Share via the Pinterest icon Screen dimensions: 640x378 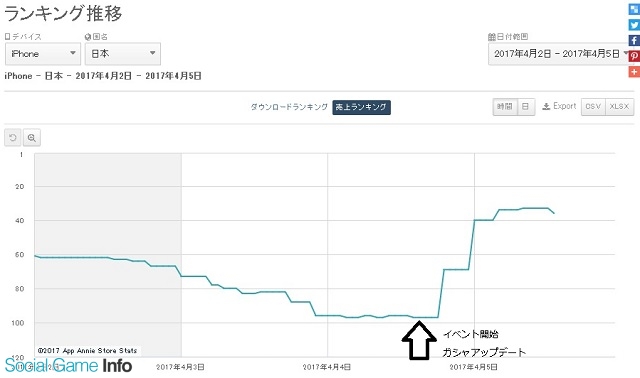pyautogui.click(x=634, y=56)
